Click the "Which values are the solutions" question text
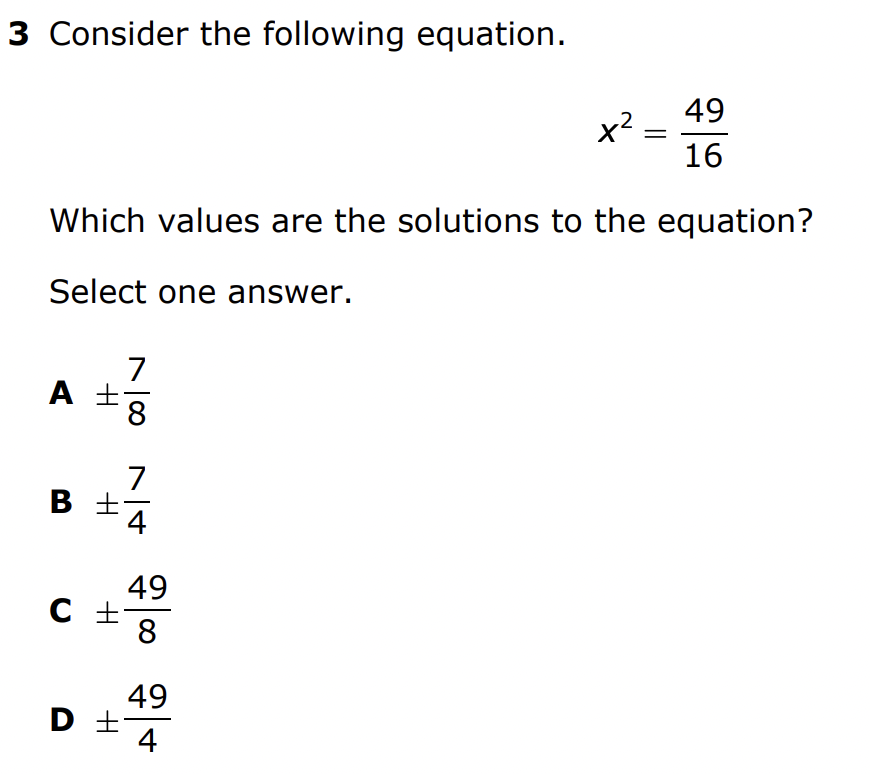870x774 pixels. click(430, 220)
